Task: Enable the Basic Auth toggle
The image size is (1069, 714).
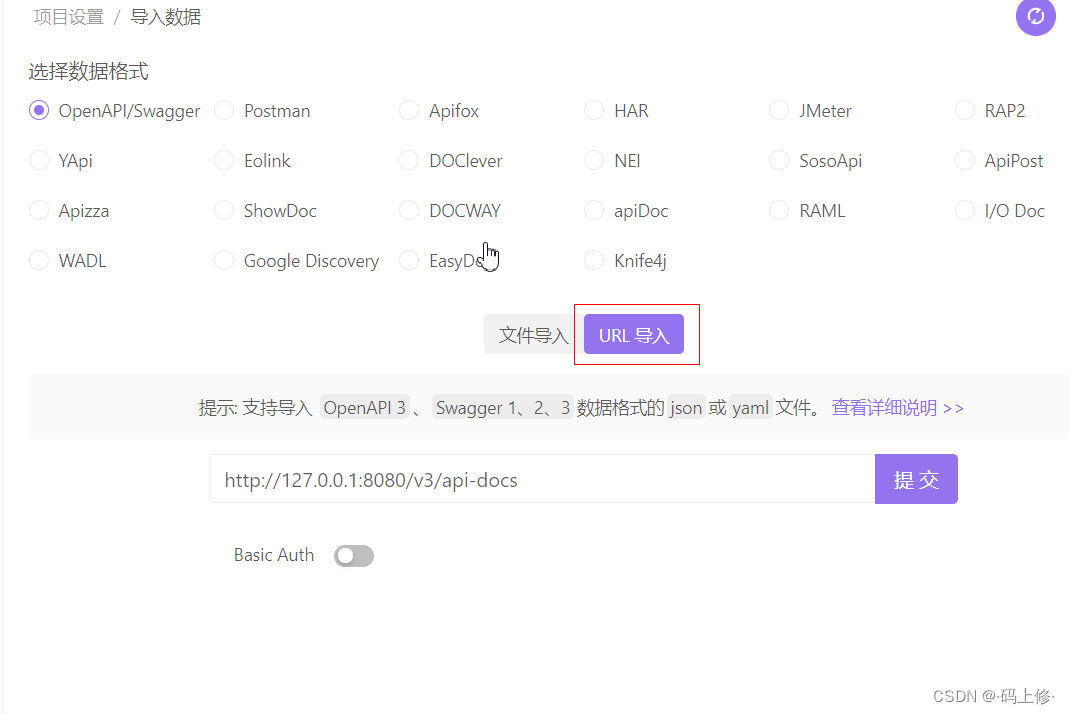Action: tap(354, 556)
